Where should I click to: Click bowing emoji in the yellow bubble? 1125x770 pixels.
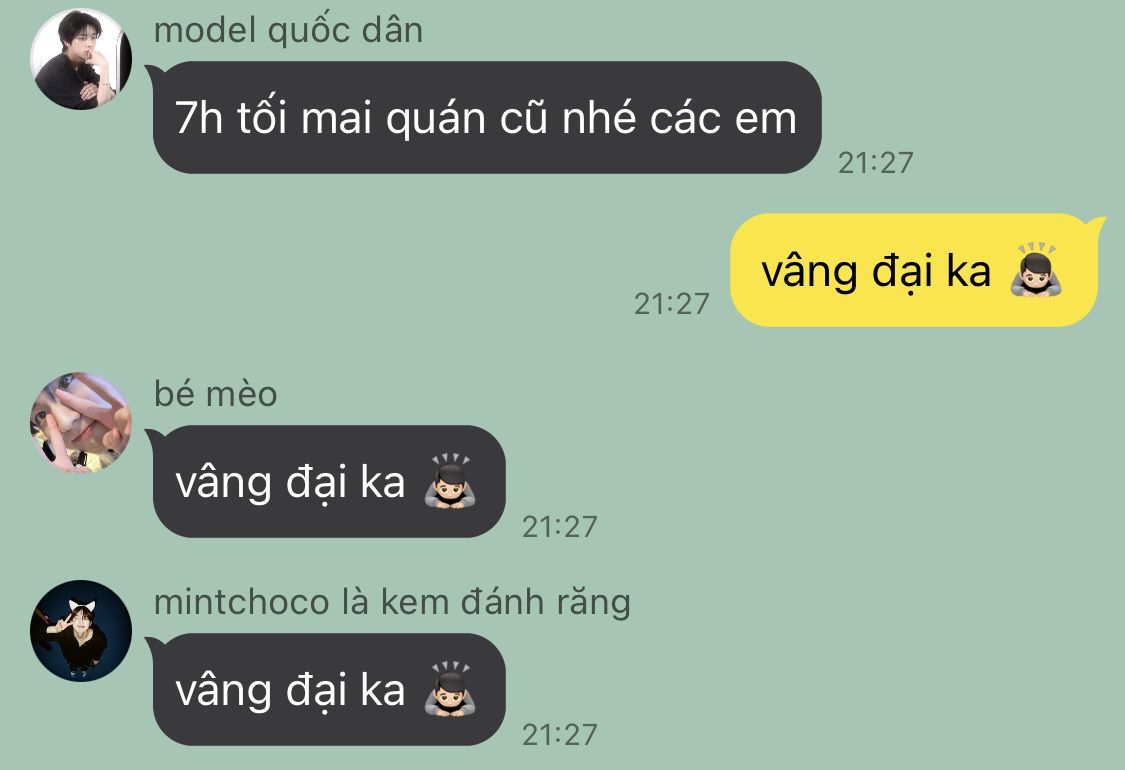[x=1035, y=270]
